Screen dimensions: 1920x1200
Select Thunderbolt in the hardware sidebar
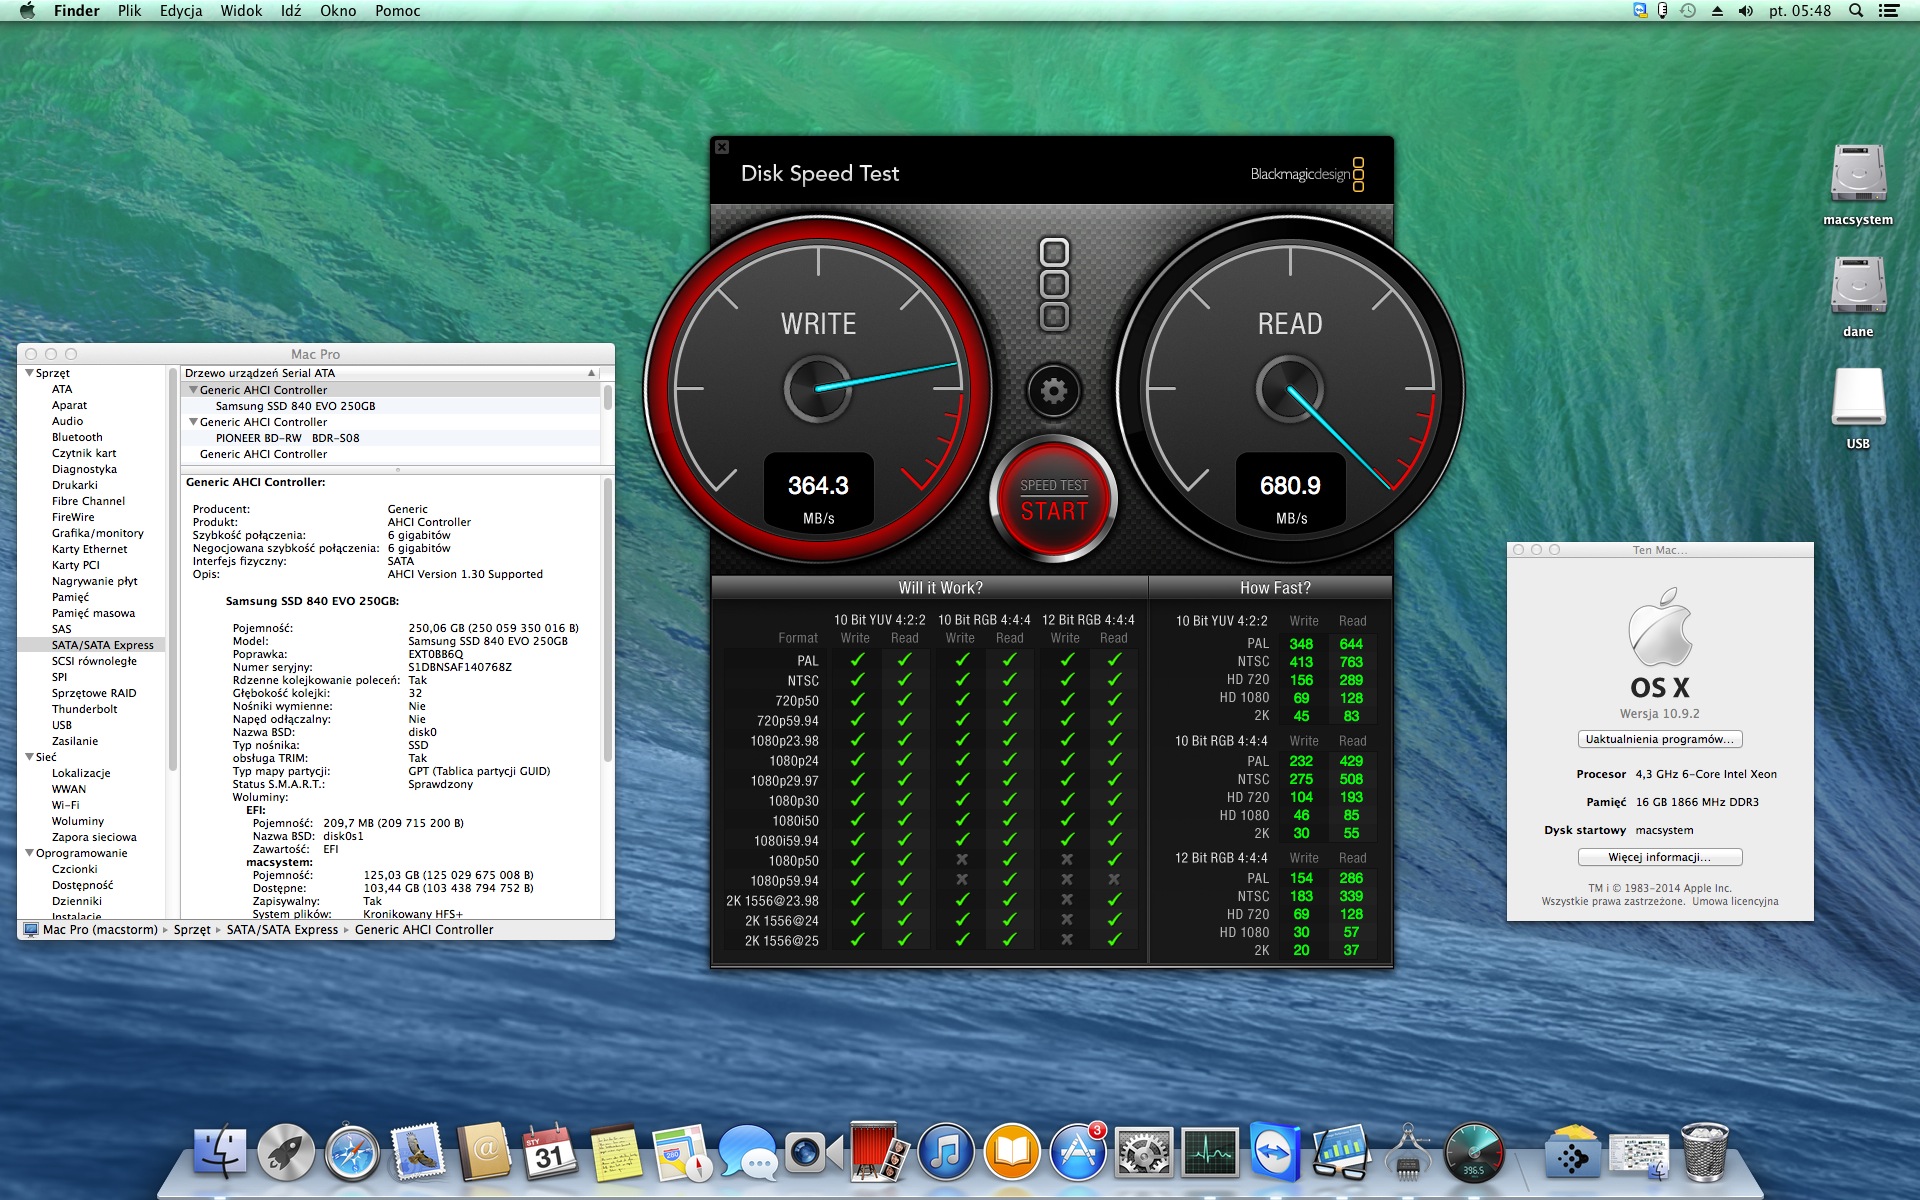[85, 709]
